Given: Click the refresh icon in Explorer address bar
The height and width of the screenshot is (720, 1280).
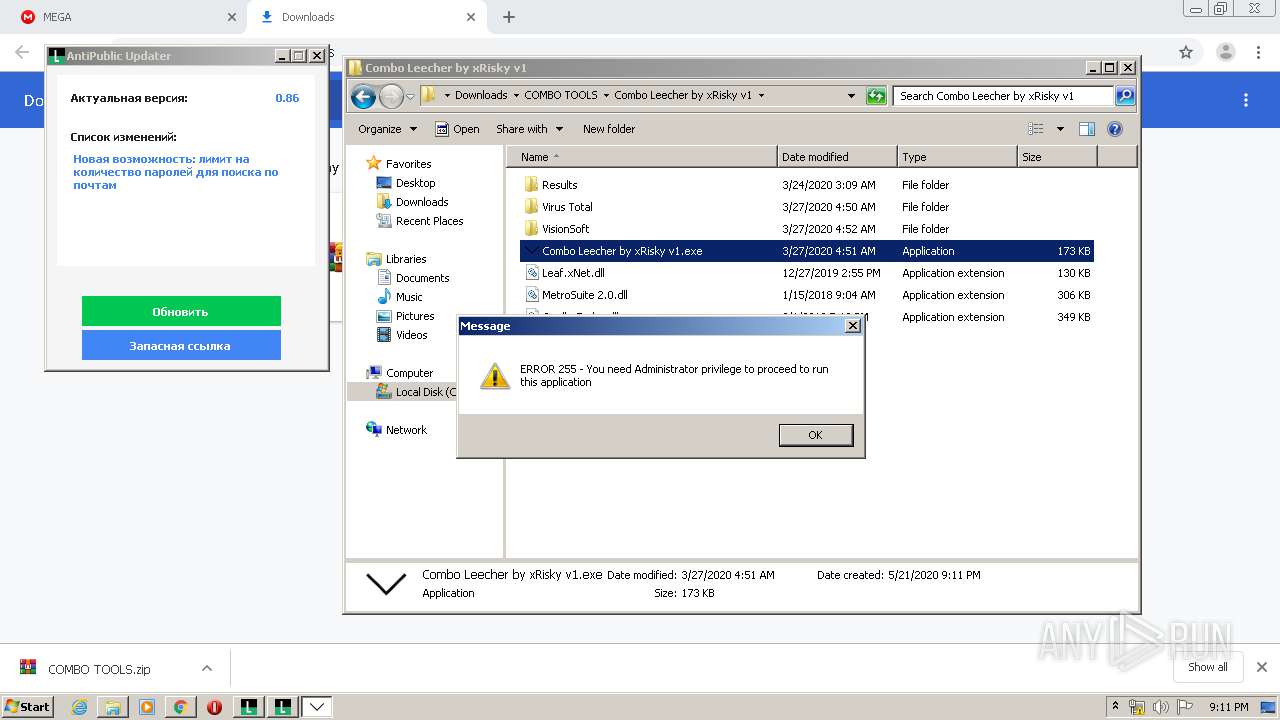Looking at the screenshot, I should pyautogui.click(x=876, y=96).
